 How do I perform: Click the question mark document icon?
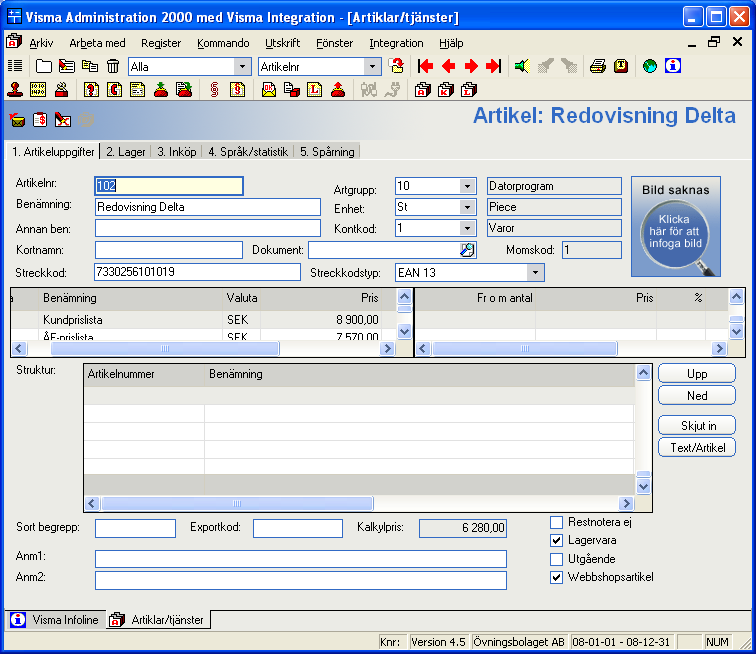pyautogui.click(x=91, y=90)
